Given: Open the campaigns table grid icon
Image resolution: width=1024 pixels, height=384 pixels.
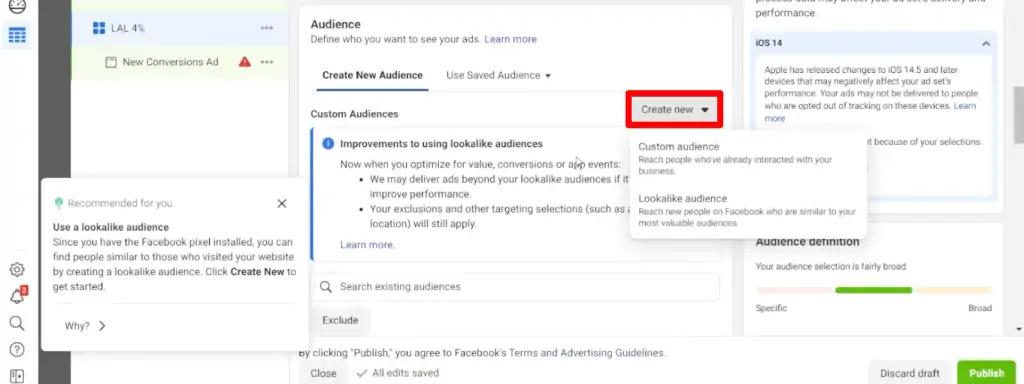Looking at the screenshot, I should pyautogui.click(x=17, y=35).
